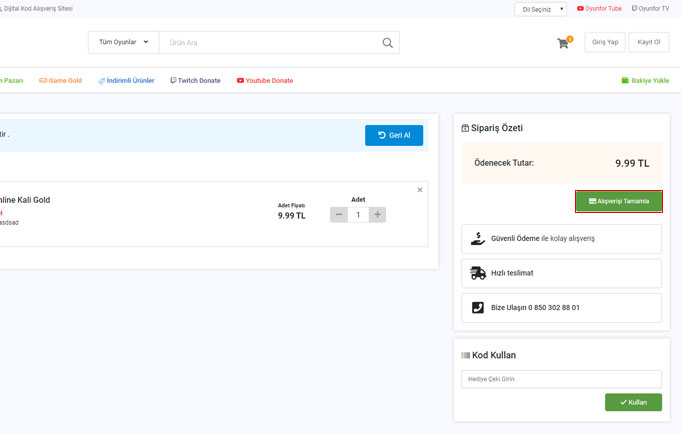Open the Tüm Oyunlar dropdown

coord(123,43)
